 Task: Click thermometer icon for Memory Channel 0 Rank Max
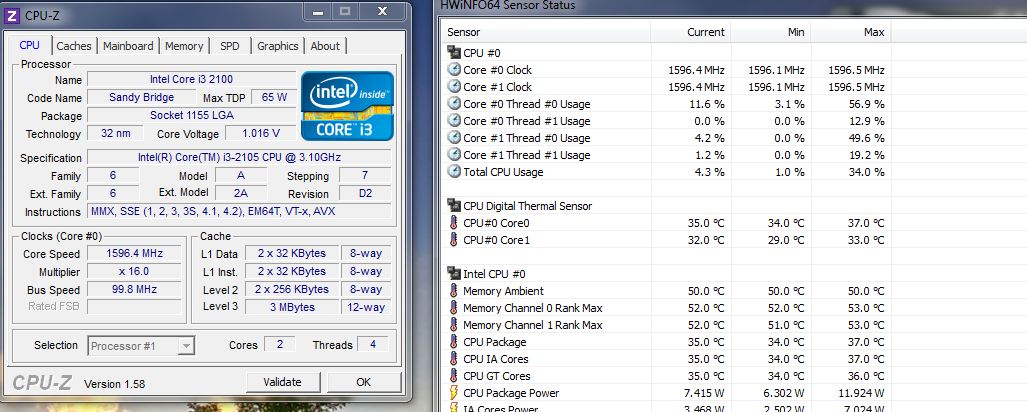(454, 308)
